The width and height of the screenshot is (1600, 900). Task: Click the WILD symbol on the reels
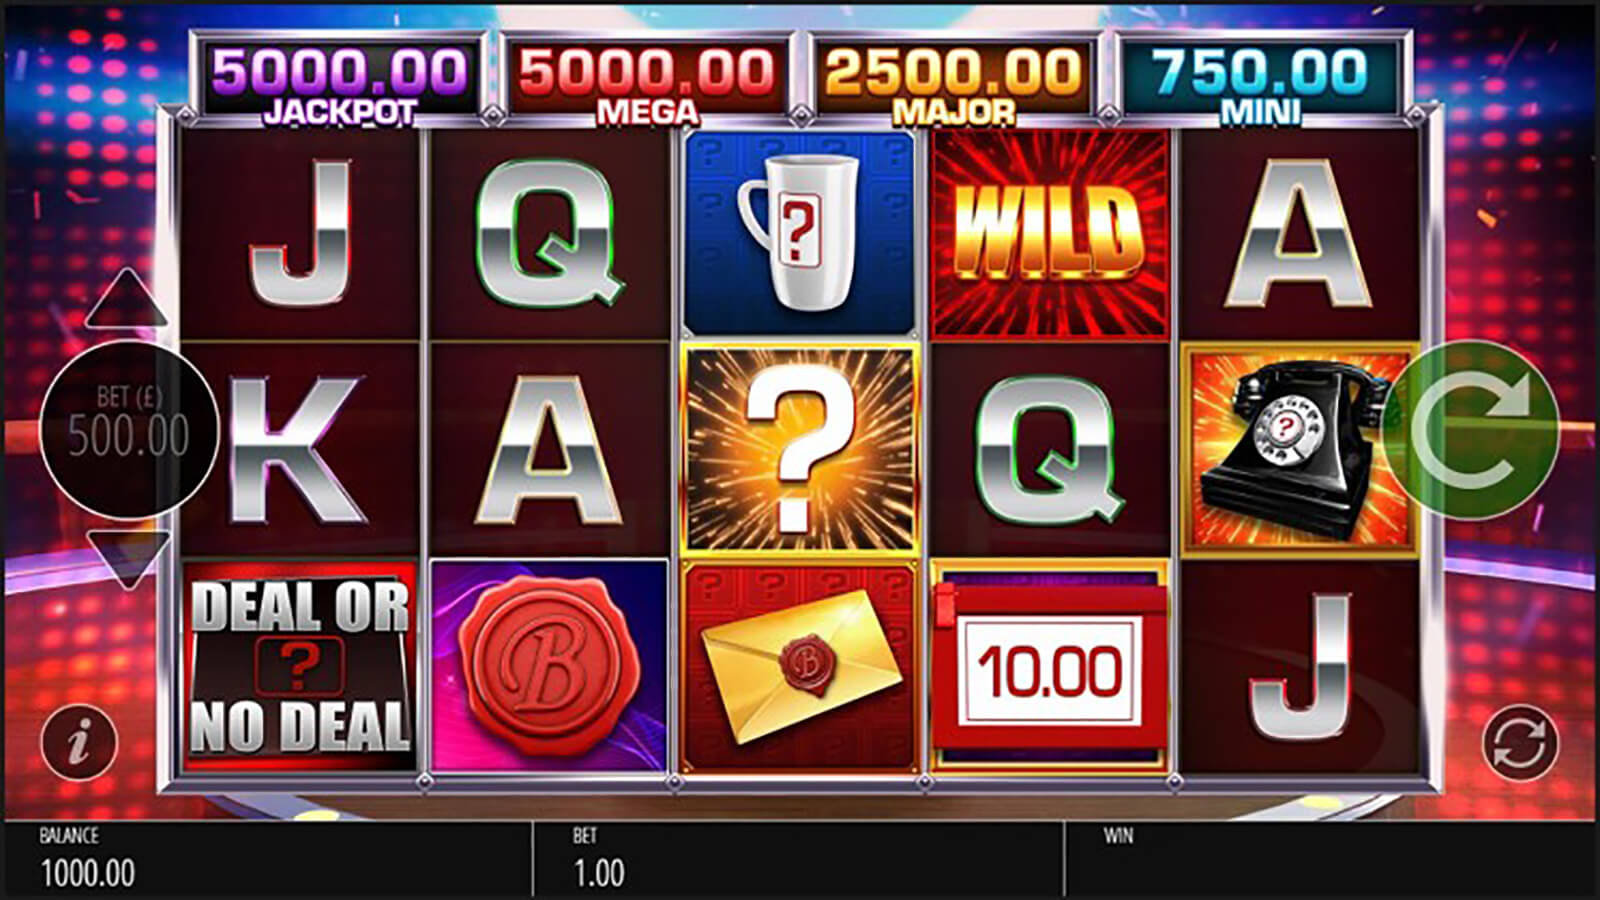pyautogui.click(x=1050, y=235)
